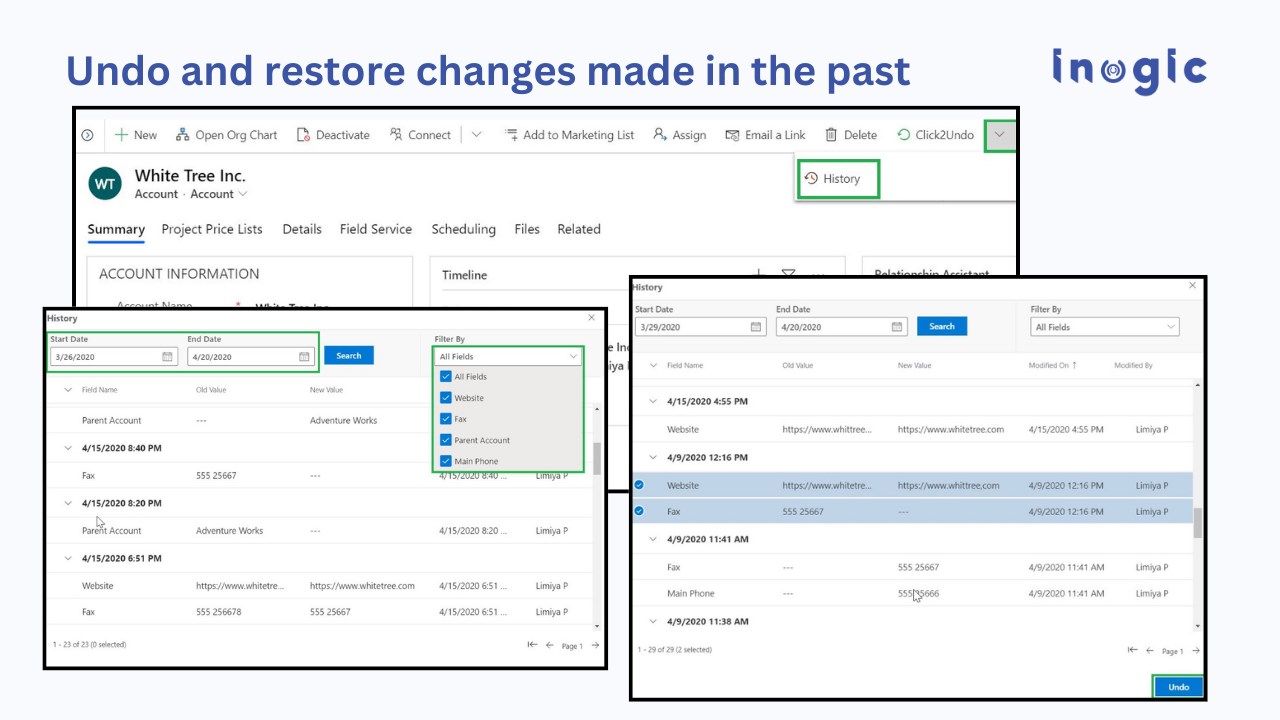Viewport: 1280px width, 720px height.
Task: Deselect the checked Fax row at 4/9/2020 12:16 PM
Action: click(639, 511)
